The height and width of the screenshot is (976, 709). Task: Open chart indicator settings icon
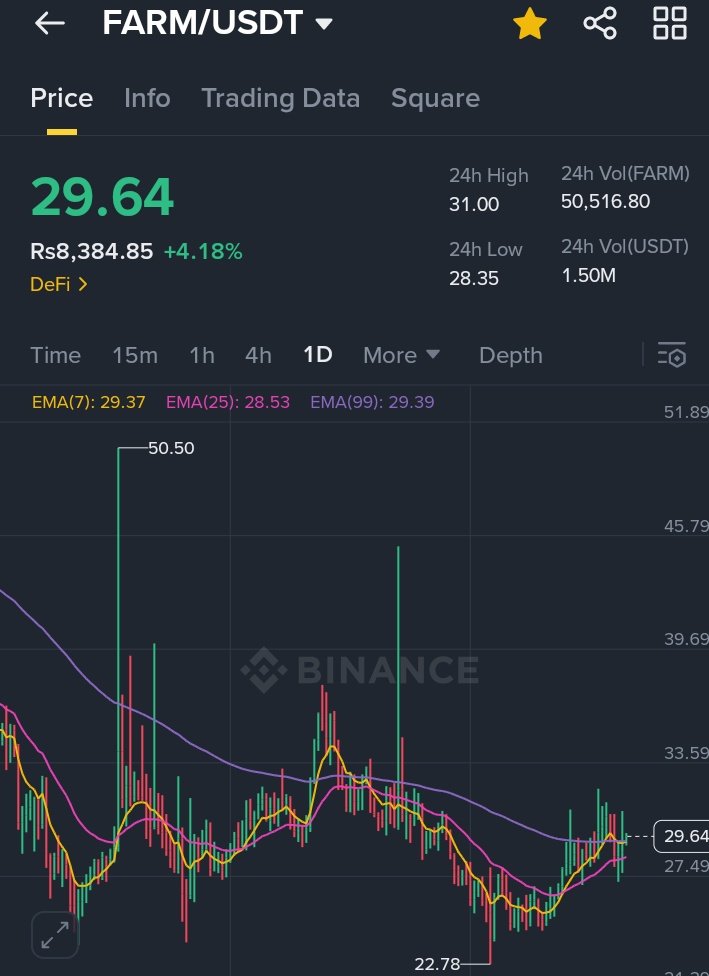point(672,355)
